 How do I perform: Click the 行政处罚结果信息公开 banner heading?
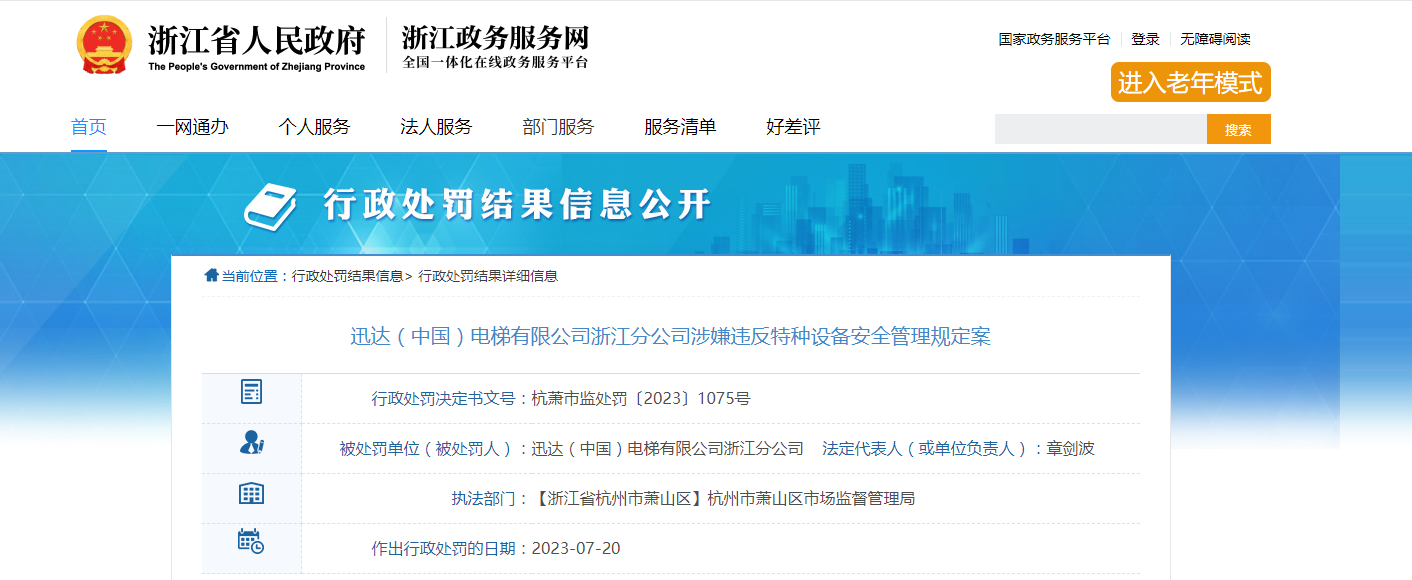[517, 205]
